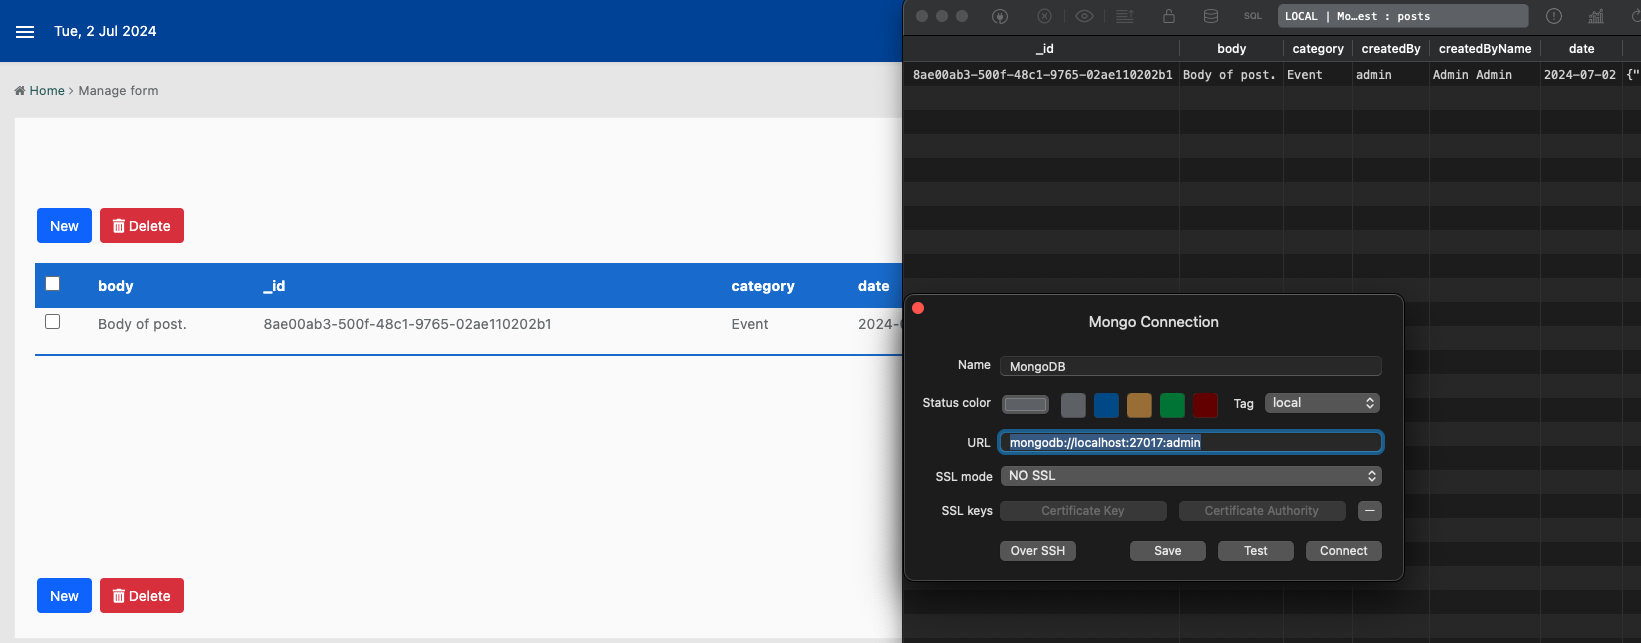The image size is (1641, 643).
Task: Tick the select-all checkbox in table header
Action: tap(53, 284)
